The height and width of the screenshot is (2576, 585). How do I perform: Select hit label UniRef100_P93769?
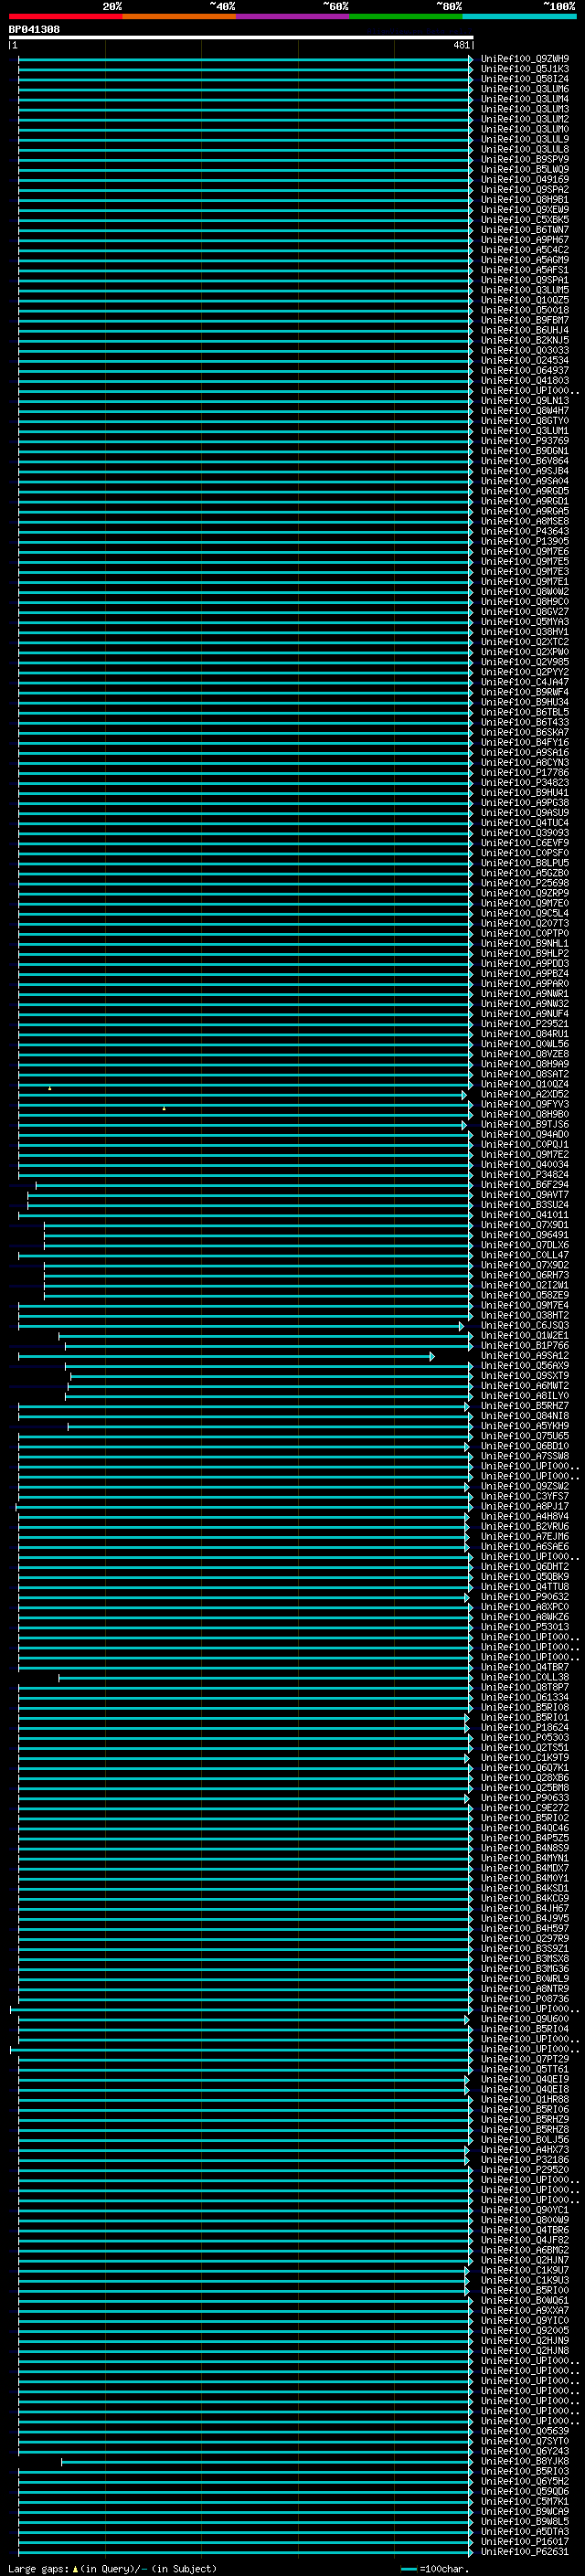coord(525,441)
